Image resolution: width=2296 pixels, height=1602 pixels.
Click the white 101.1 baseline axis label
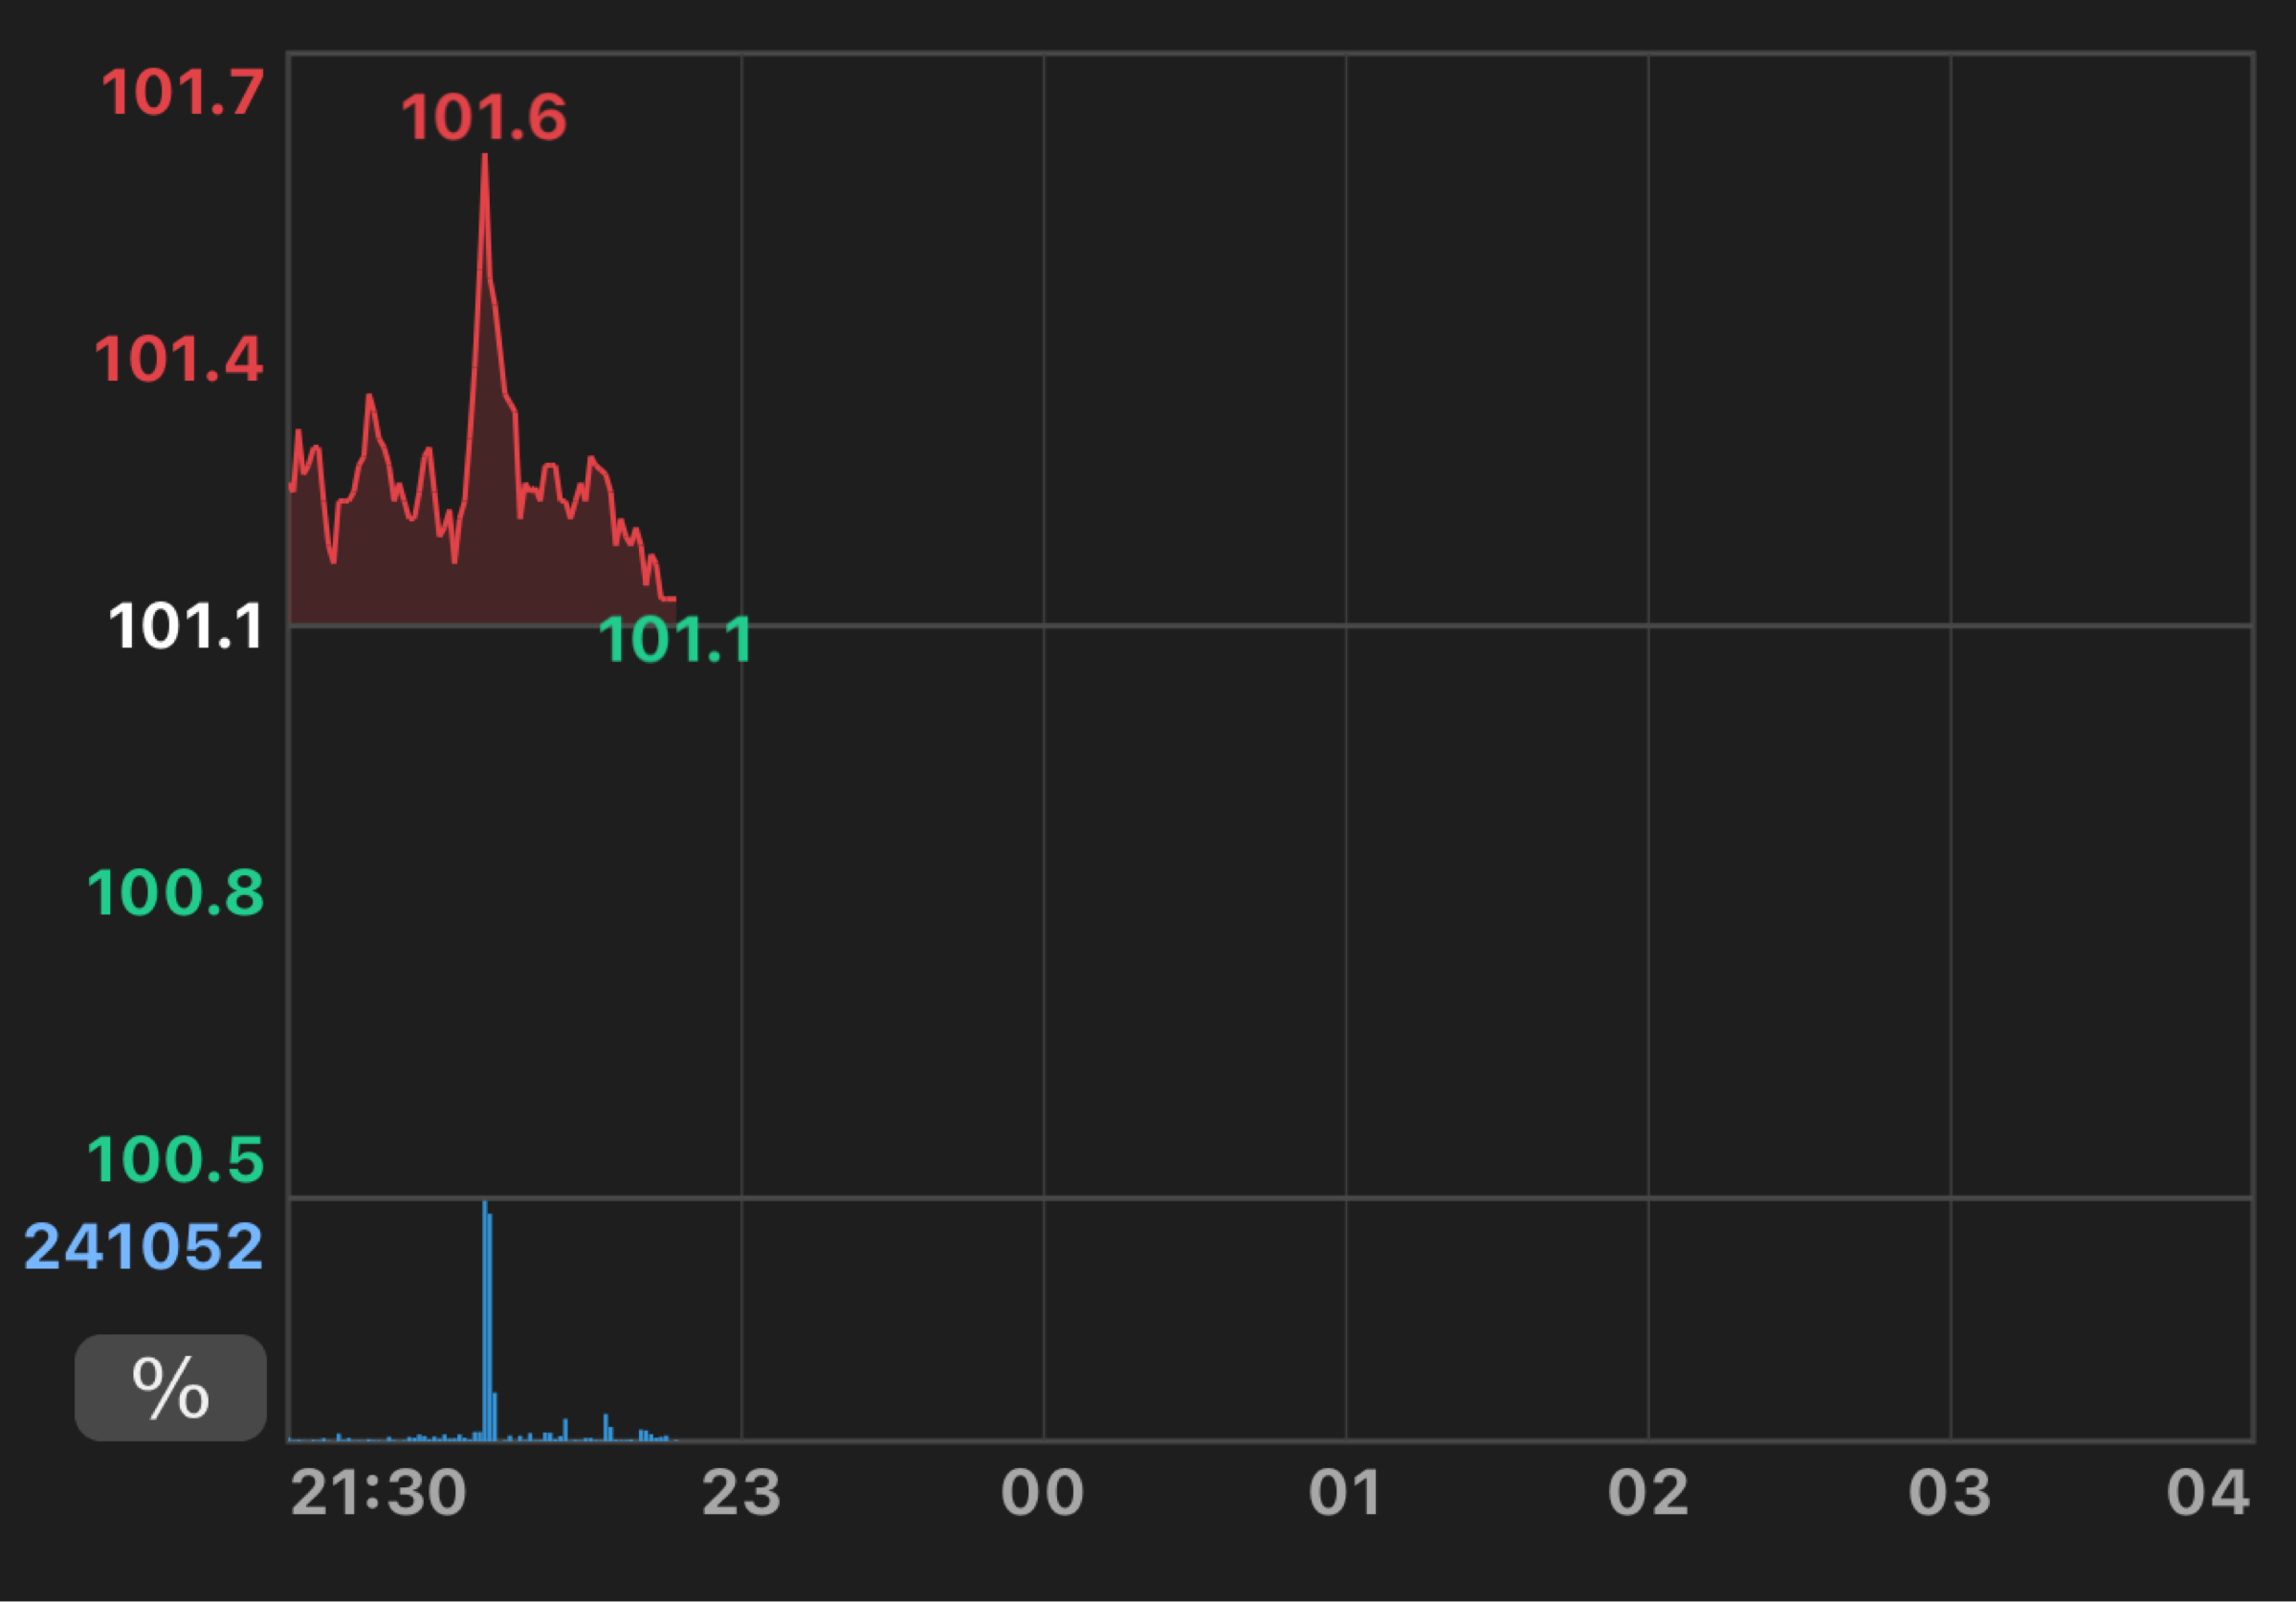click(185, 627)
